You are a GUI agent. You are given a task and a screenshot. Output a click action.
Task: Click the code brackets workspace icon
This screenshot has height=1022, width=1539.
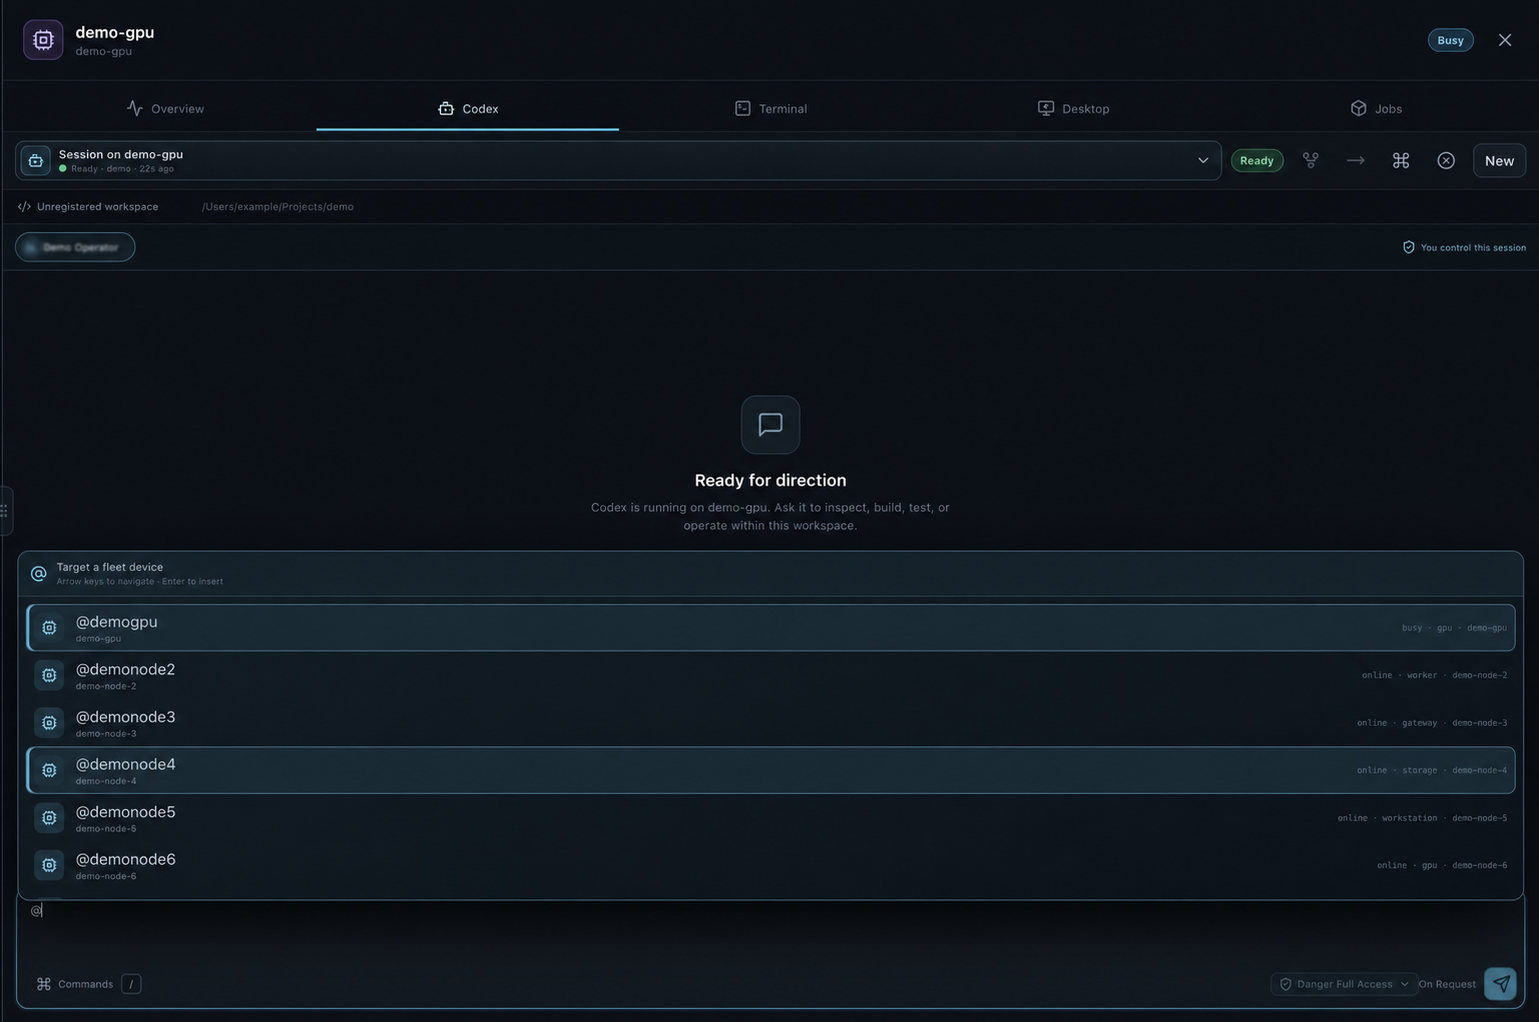coord(24,207)
